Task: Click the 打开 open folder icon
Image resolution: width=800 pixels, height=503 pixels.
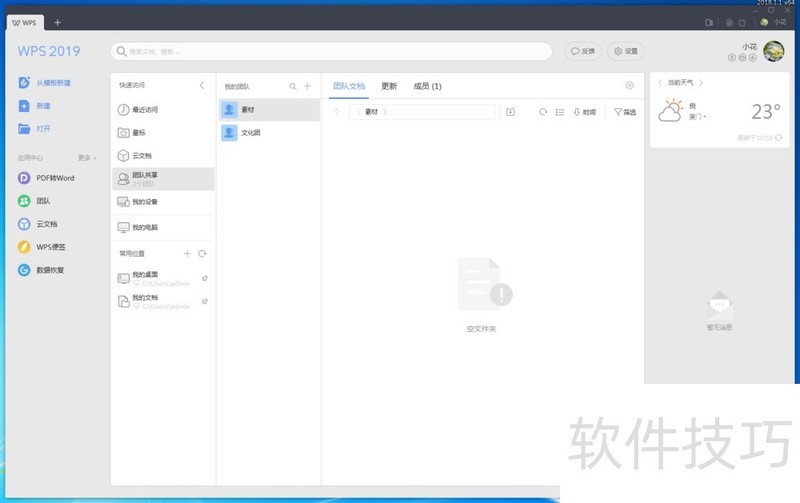Action: pyautogui.click(x=24, y=129)
